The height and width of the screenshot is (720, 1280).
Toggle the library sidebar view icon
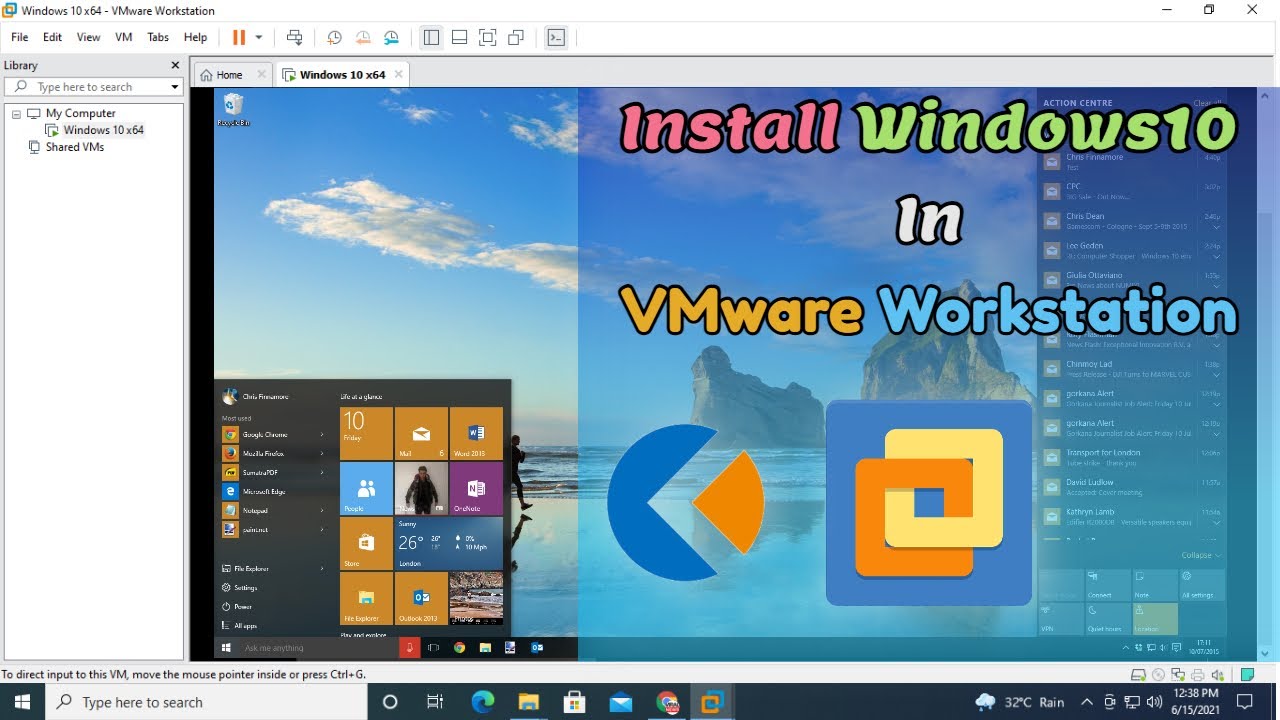(431, 37)
